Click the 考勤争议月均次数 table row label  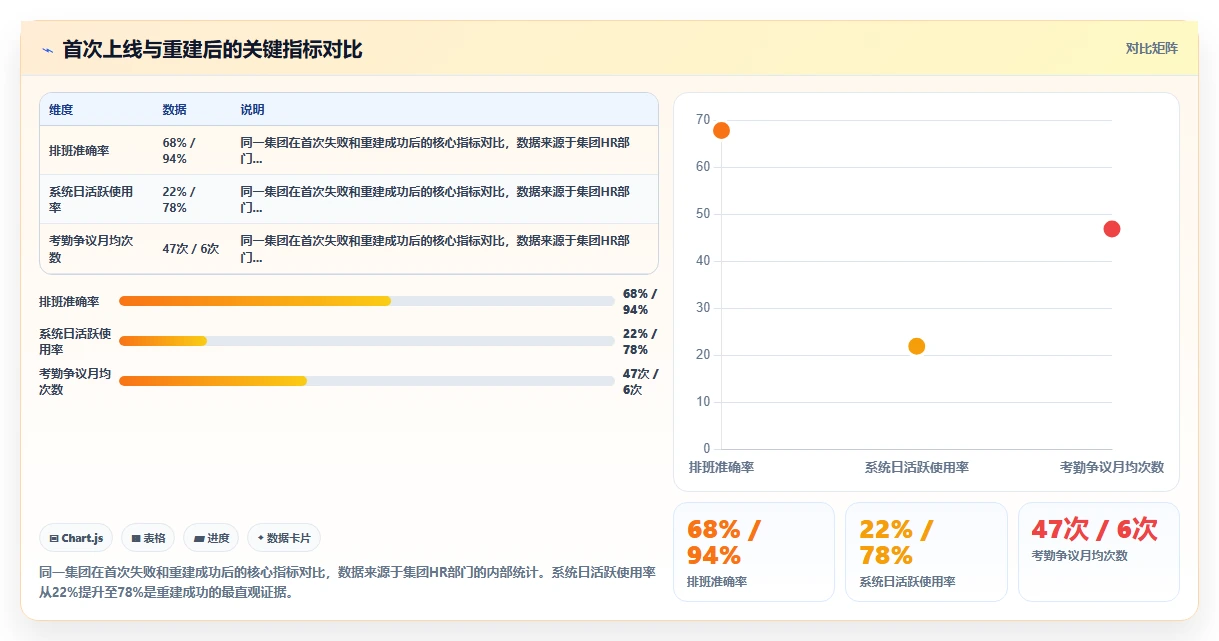(91, 249)
